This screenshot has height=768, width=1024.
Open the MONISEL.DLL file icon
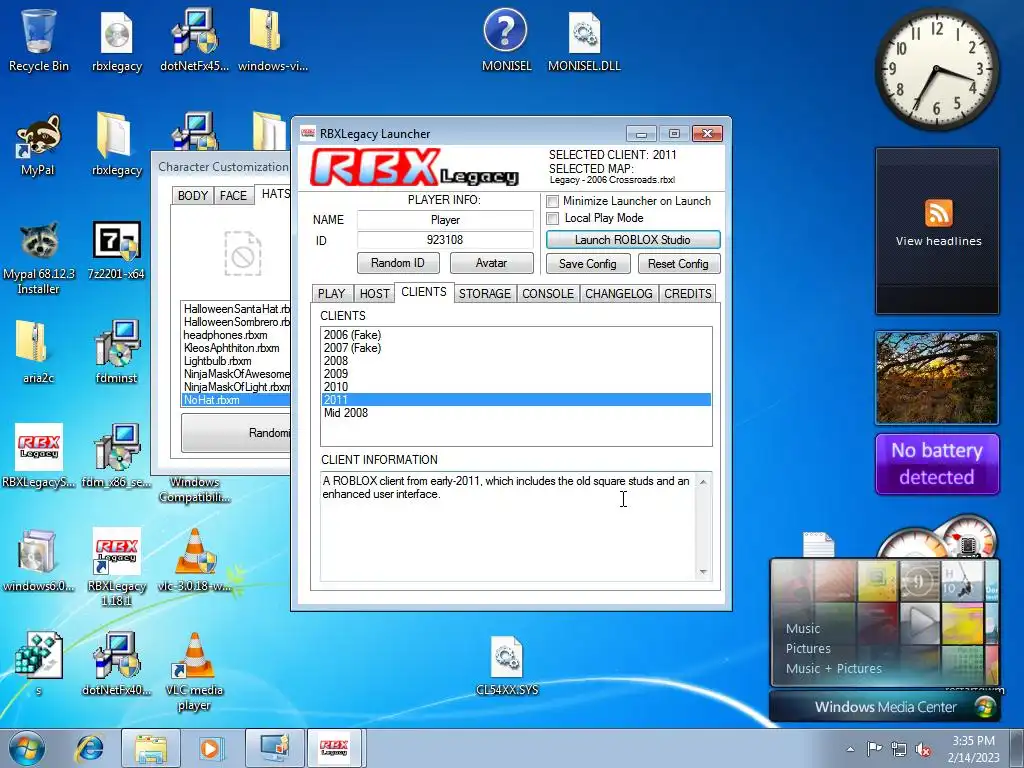pyautogui.click(x=584, y=40)
